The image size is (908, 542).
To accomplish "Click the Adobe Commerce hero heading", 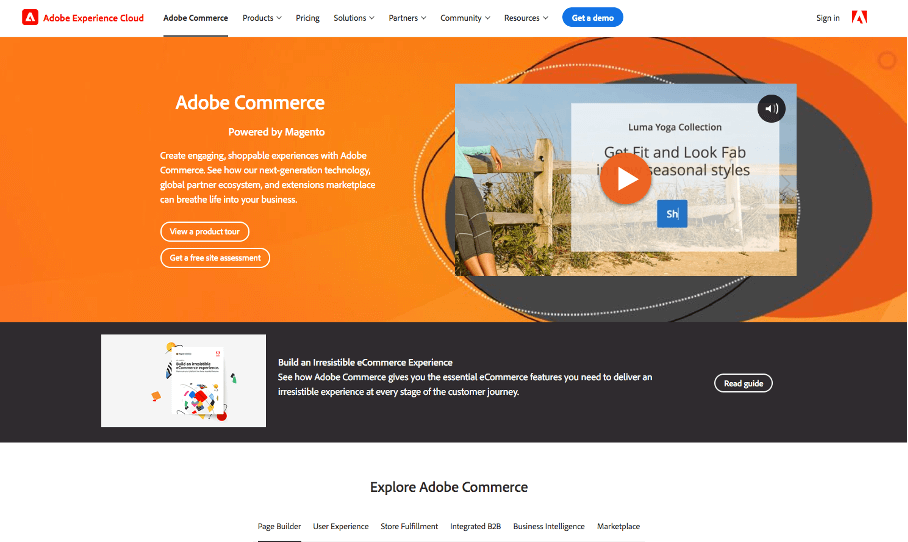I will point(250,102).
